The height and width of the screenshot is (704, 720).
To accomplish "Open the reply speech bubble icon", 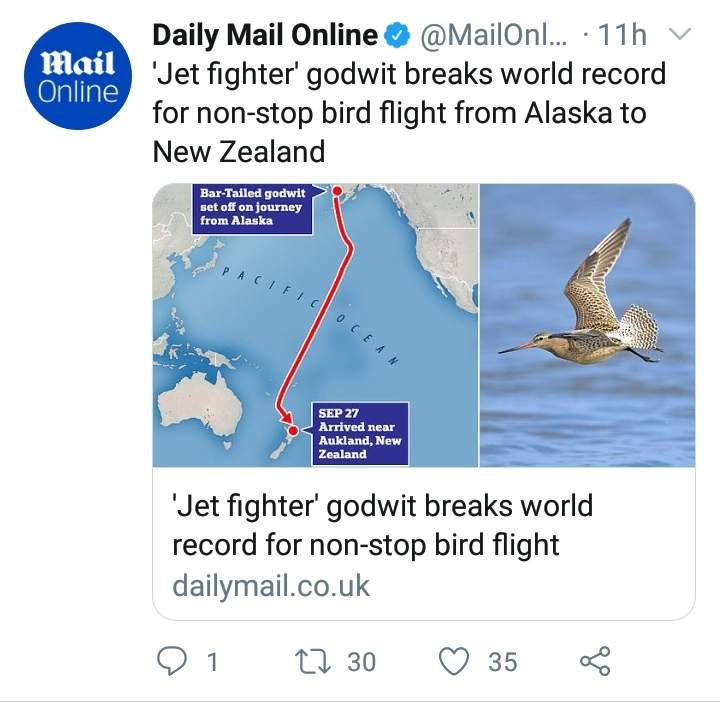I will [x=172, y=661].
